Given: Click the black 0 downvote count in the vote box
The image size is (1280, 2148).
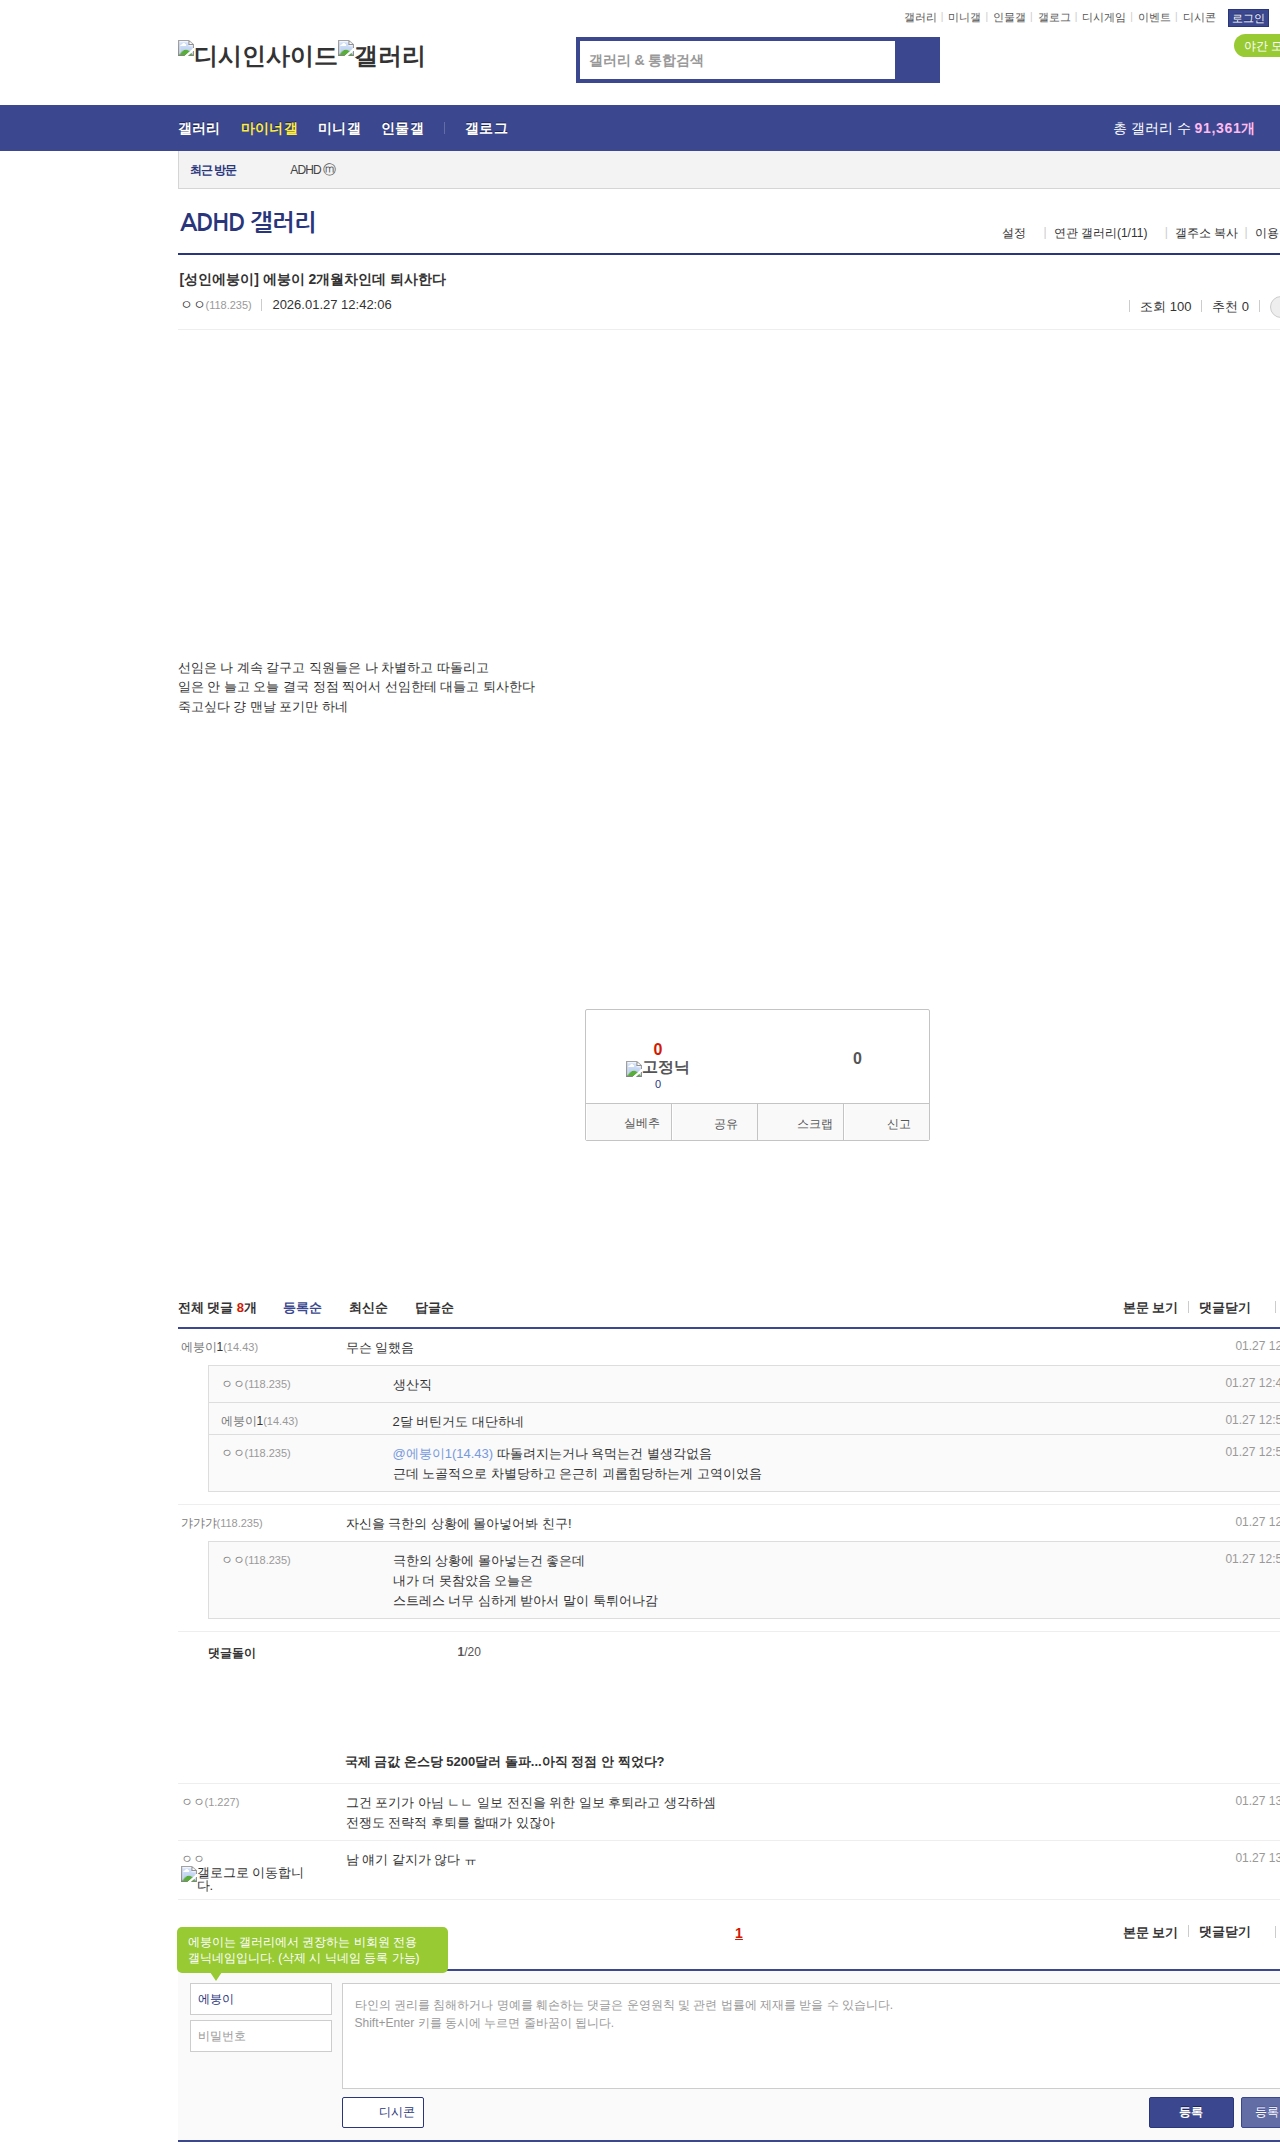Looking at the screenshot, I should pos(857,1058).
